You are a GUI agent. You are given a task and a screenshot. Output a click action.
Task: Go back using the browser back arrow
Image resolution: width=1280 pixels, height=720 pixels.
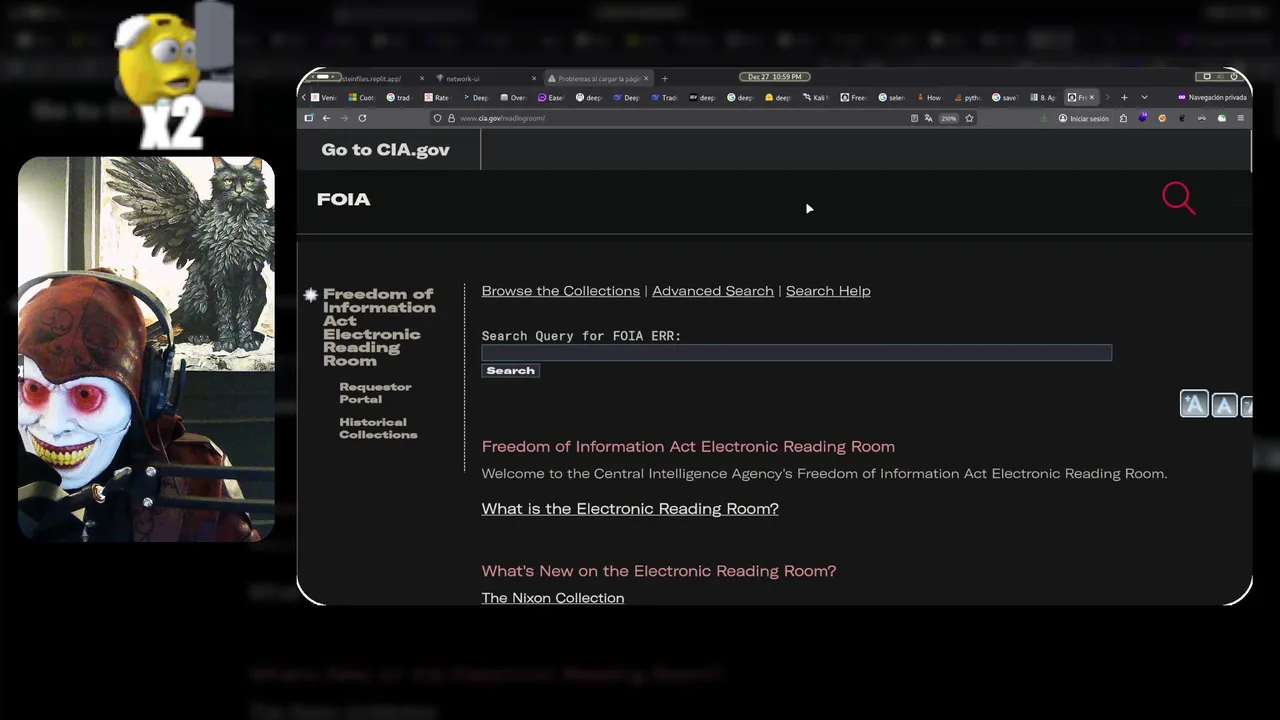coord(326,118)
